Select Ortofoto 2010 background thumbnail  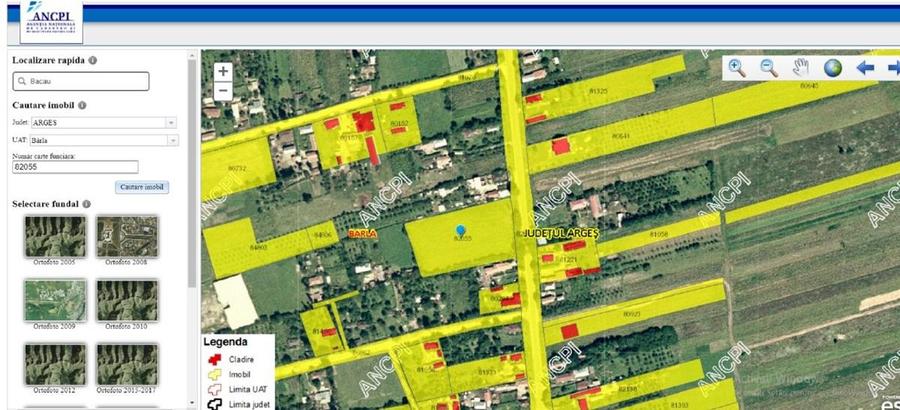pyautogui.click(x=126, y=300)
